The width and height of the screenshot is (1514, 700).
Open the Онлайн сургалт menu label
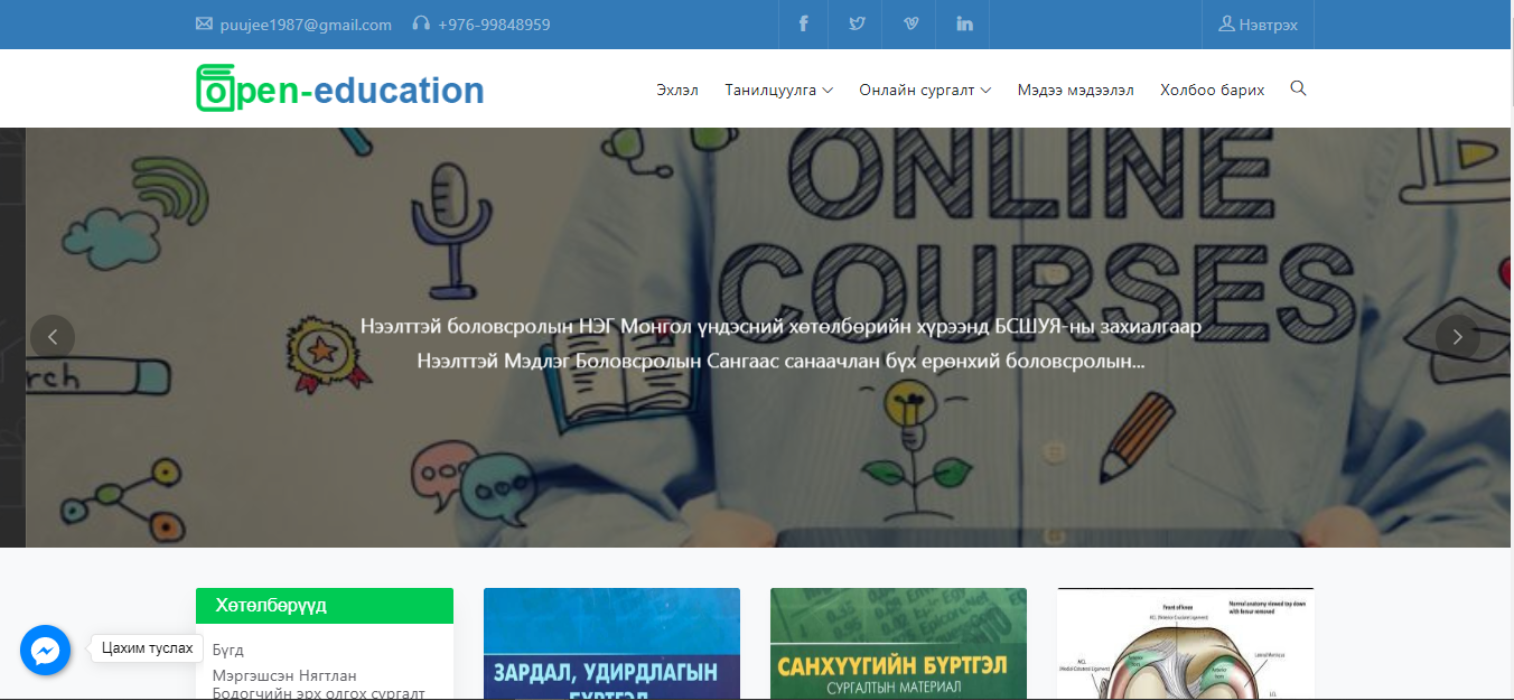coord(917,90)
